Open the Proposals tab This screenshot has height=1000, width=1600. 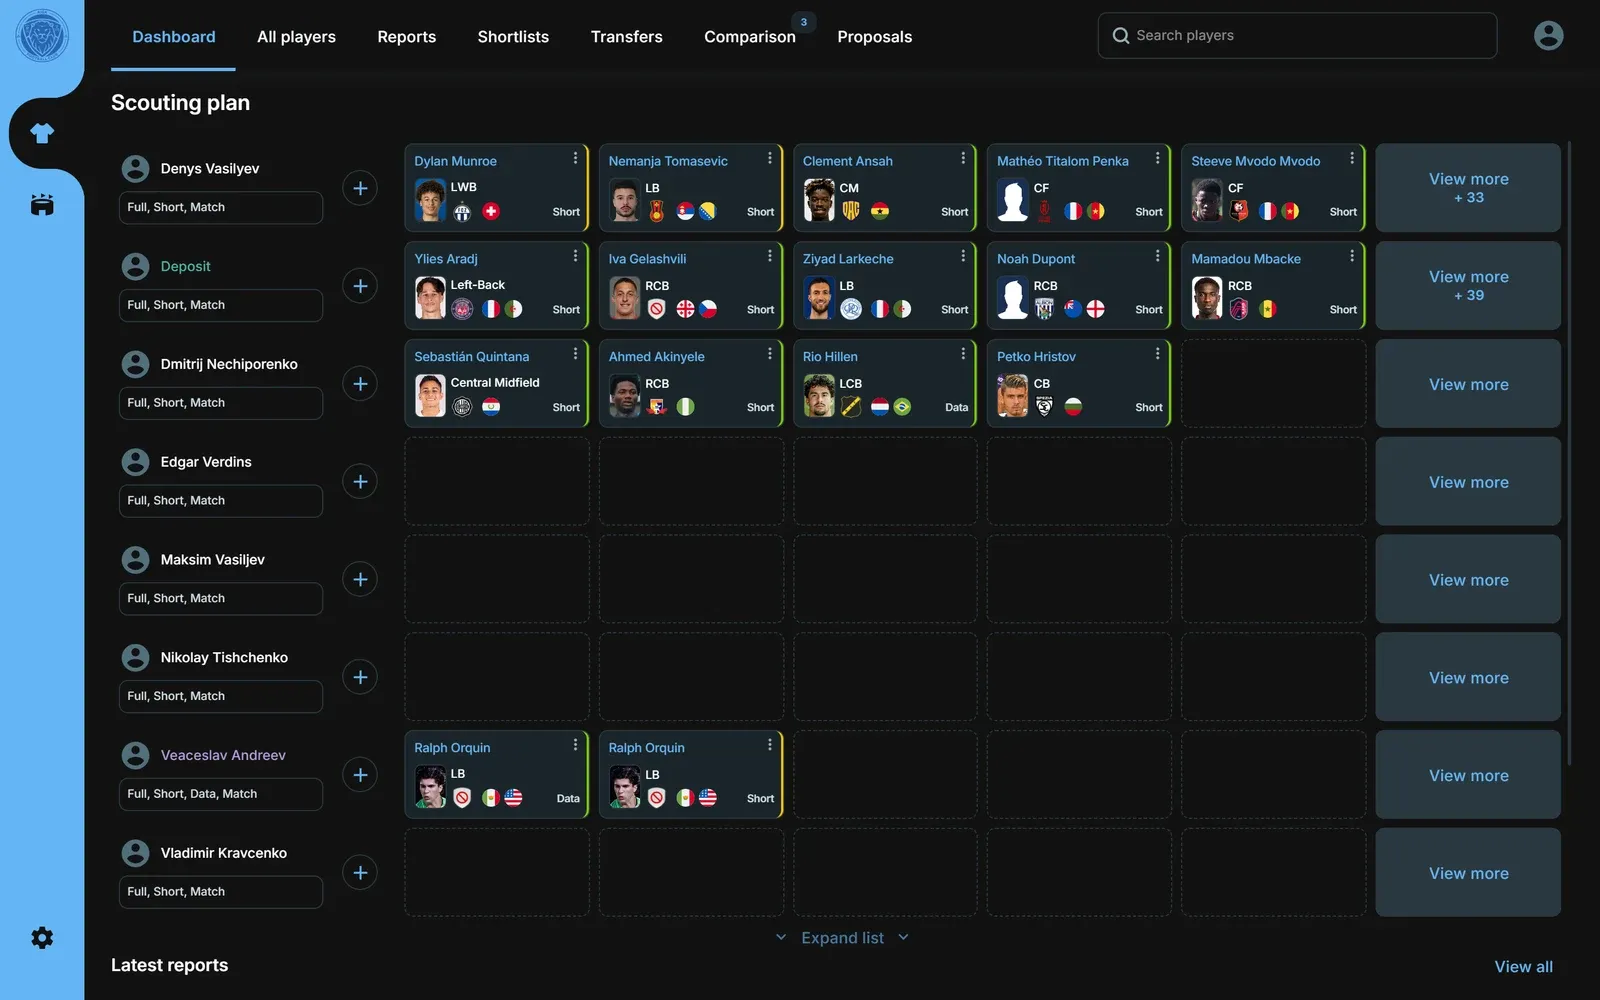click(875, 37)
